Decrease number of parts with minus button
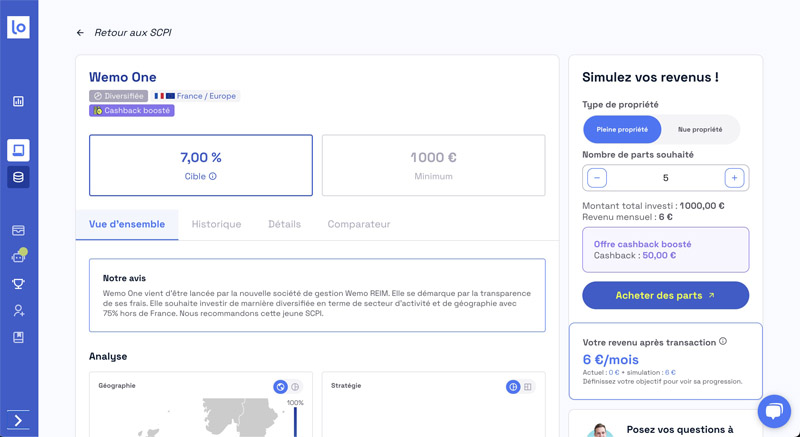 click(597, 178)
